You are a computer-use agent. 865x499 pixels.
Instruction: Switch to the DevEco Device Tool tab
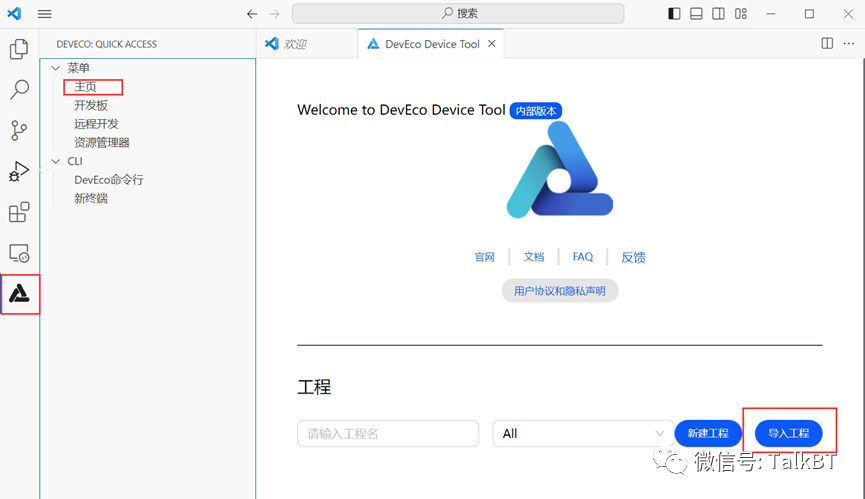click(431, 44)
